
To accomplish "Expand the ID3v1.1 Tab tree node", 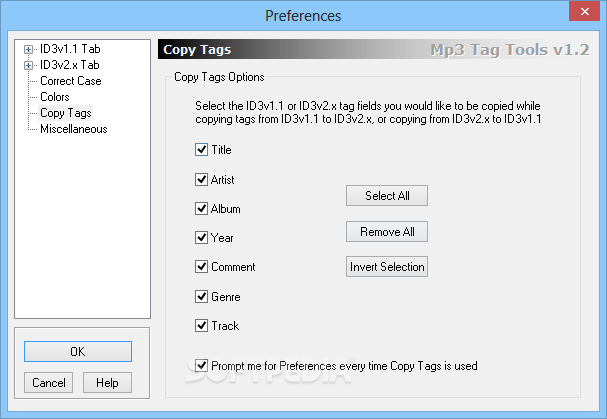I will pyautogui.click(x=28, y=49).
